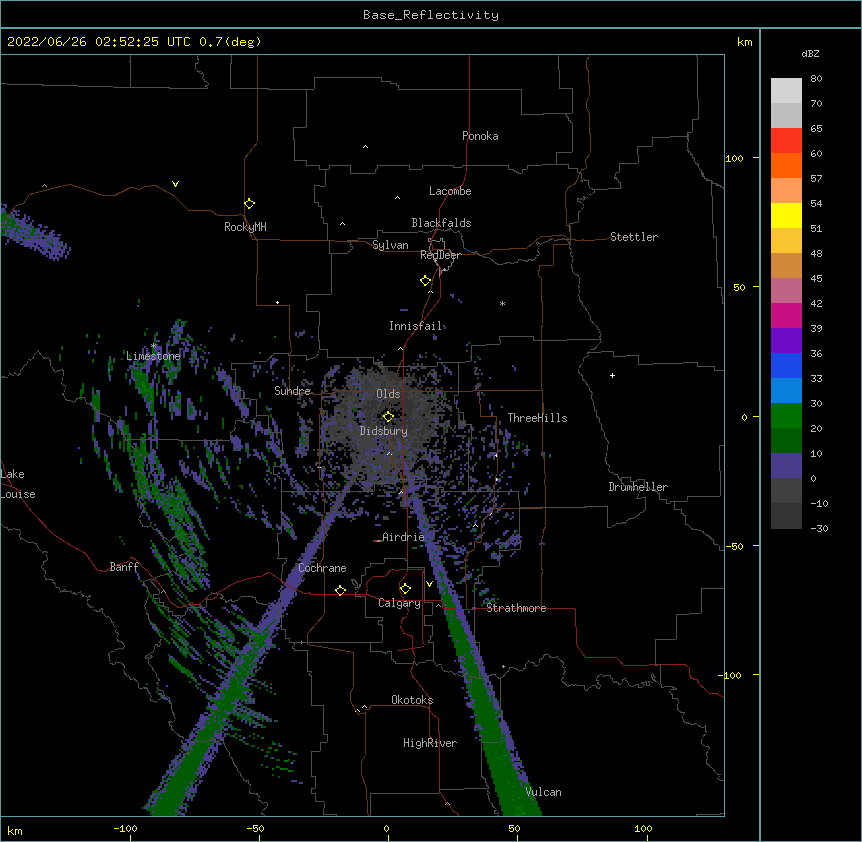Select the slate purple 0-10 dBZ legend swatch
This screenshot has height=842, width=862.
coord(786,466)
